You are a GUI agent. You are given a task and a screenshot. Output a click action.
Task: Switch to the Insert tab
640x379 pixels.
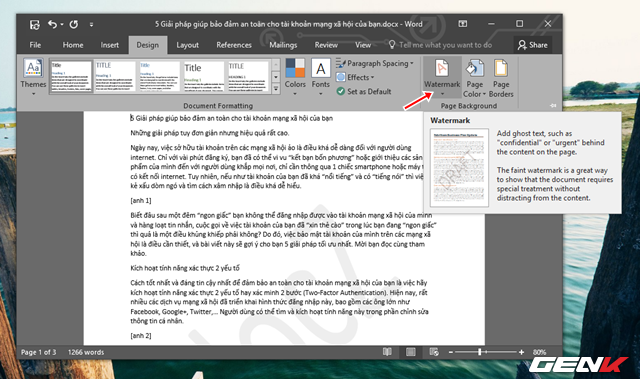[x=110, y=45]
